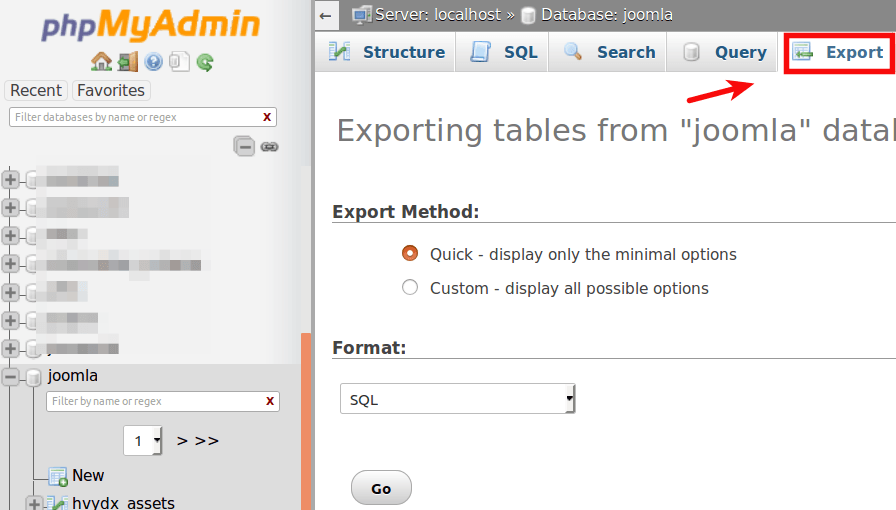This screenshot has height=510, width=896.
Task: Click Database: joomla breadcrumb link
Action: coord(607,15)
